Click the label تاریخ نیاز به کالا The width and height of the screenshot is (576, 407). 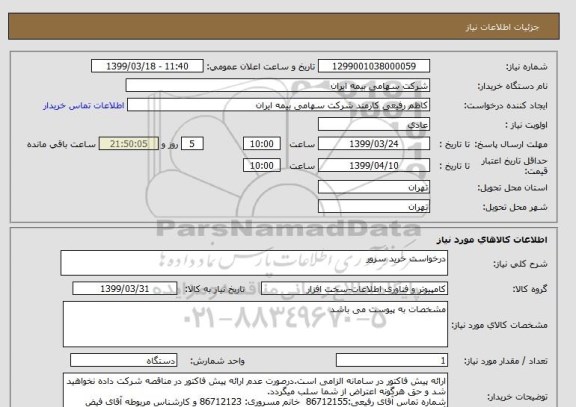click(215, 289)
